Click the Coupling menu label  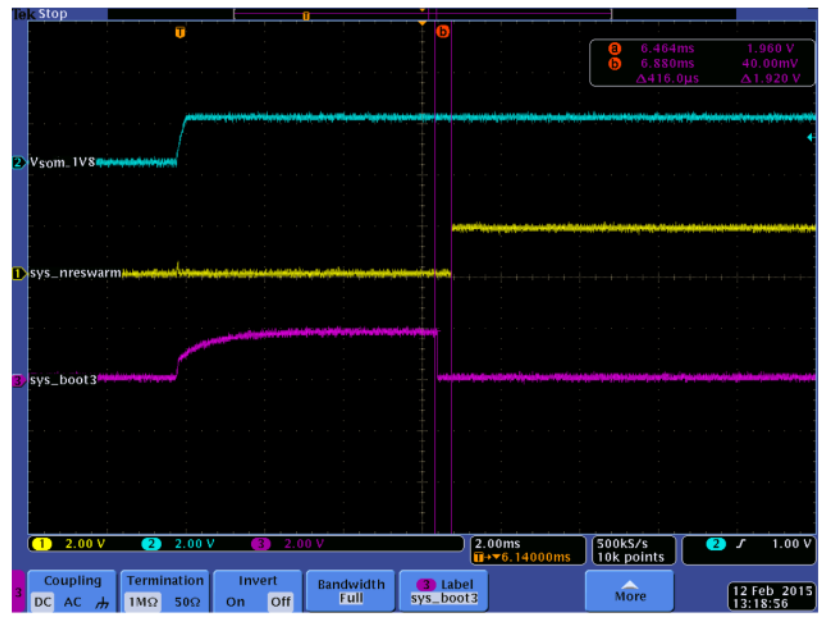click(73, 581)
